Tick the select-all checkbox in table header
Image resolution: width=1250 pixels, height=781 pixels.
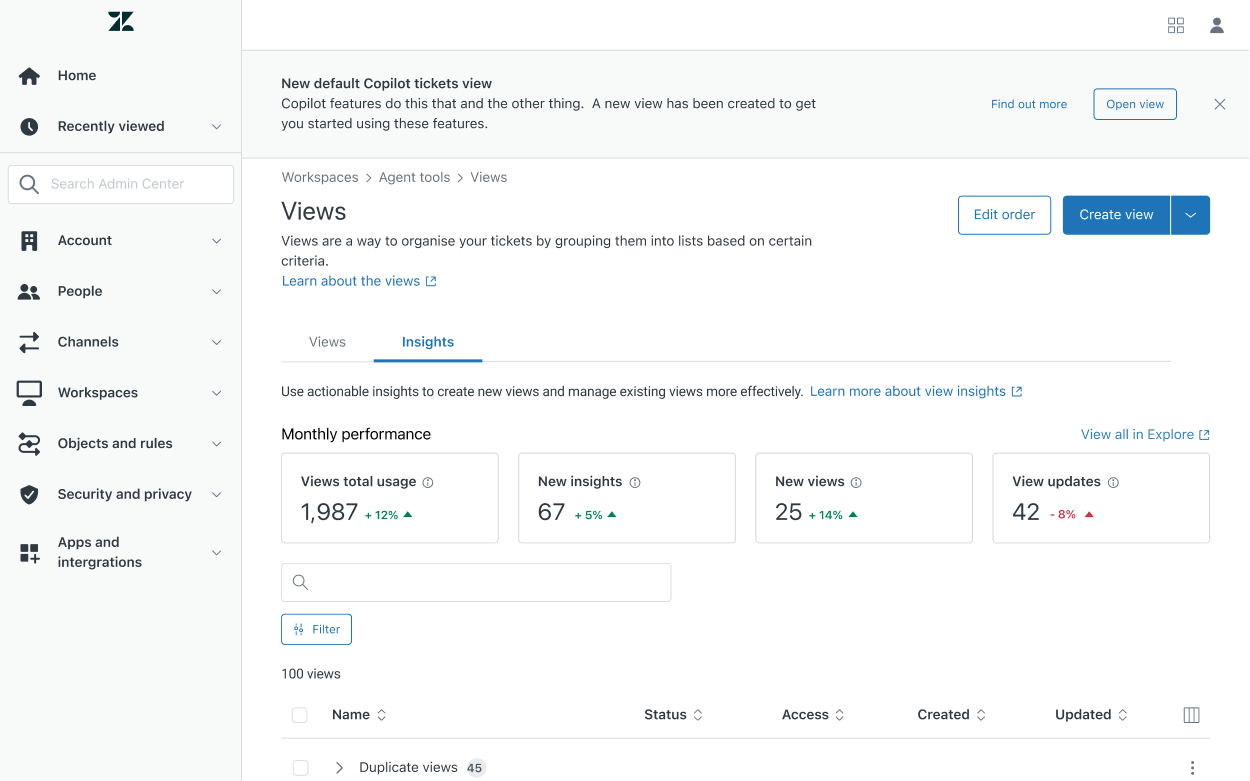coord(300,715)
